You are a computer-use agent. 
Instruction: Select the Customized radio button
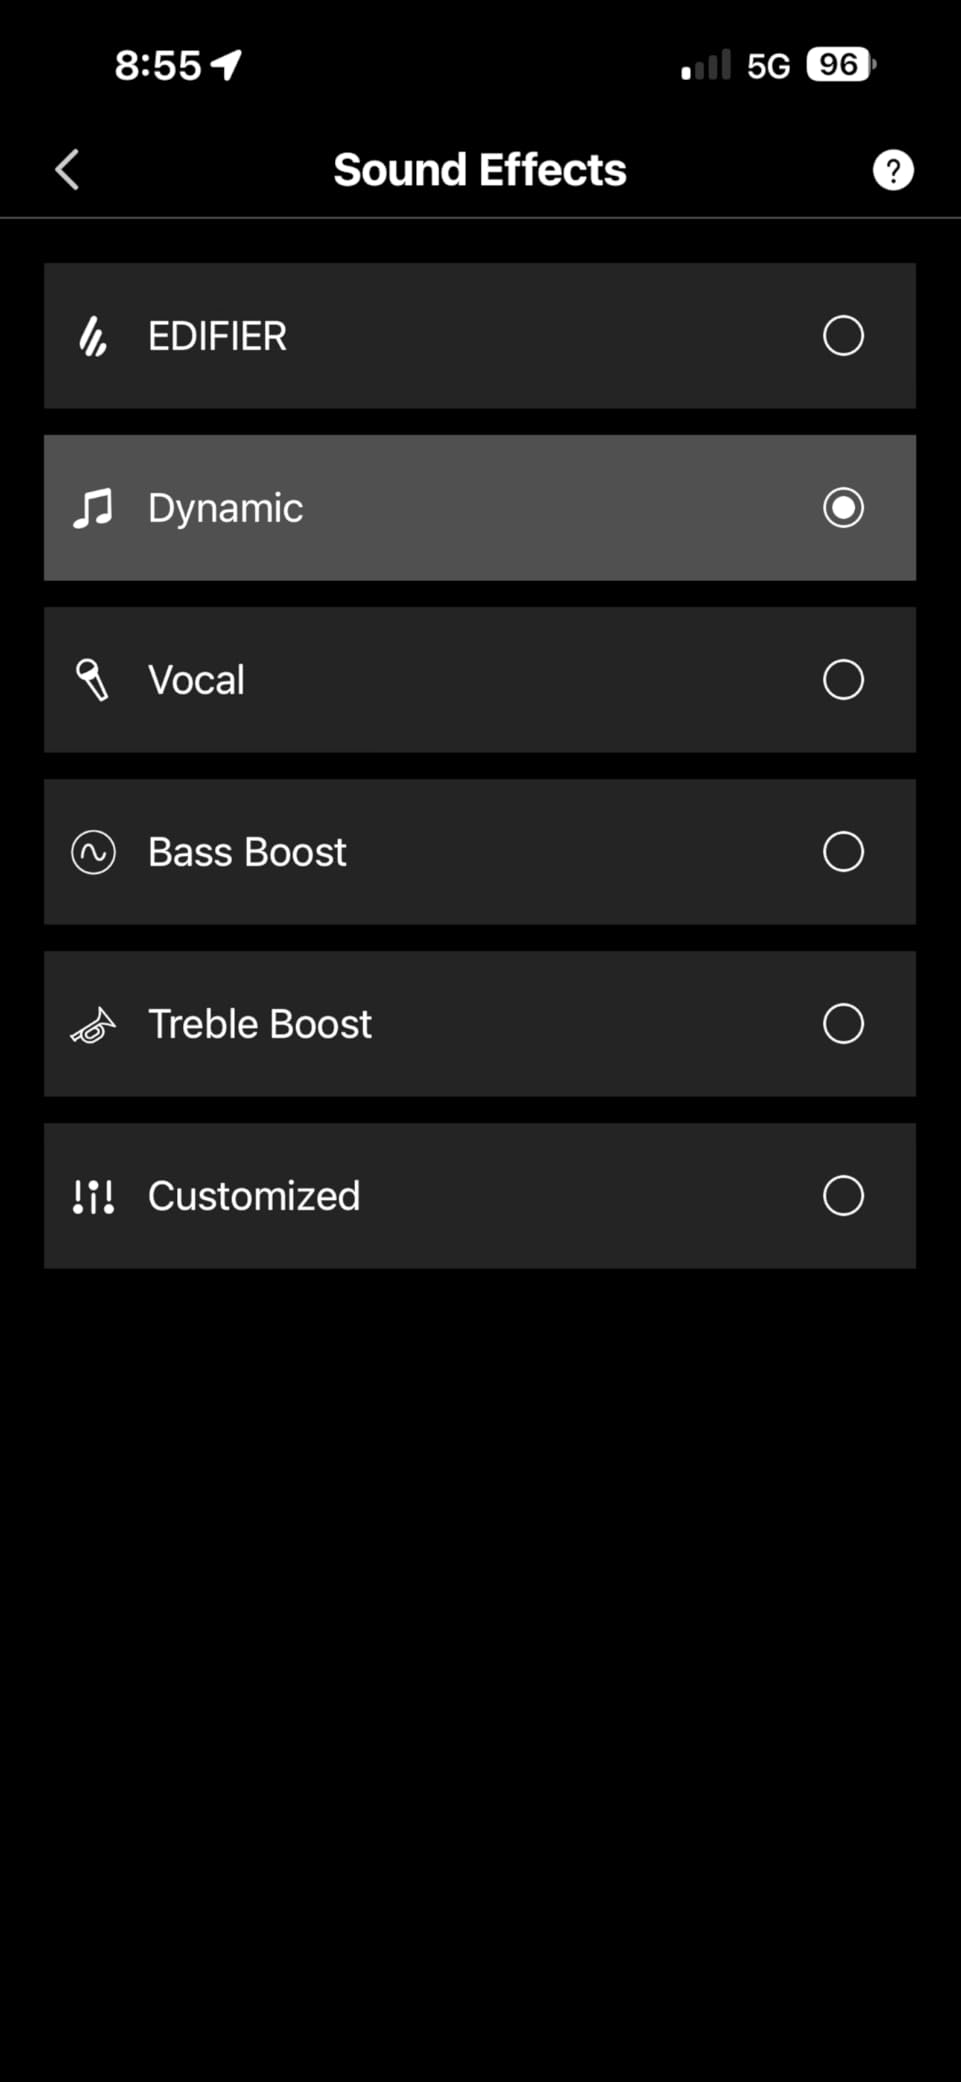click(x=843, y=1196)
